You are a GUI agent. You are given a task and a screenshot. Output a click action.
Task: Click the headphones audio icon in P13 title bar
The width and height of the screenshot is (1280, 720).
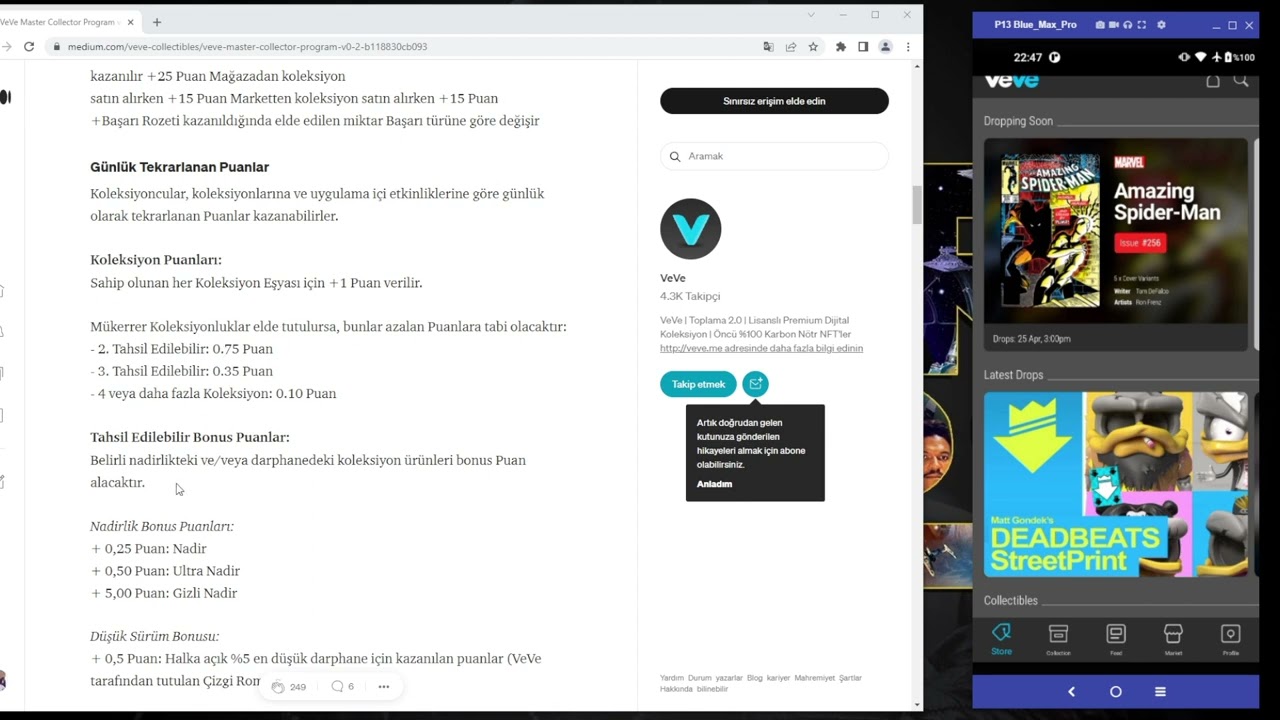click(1127, 25)
